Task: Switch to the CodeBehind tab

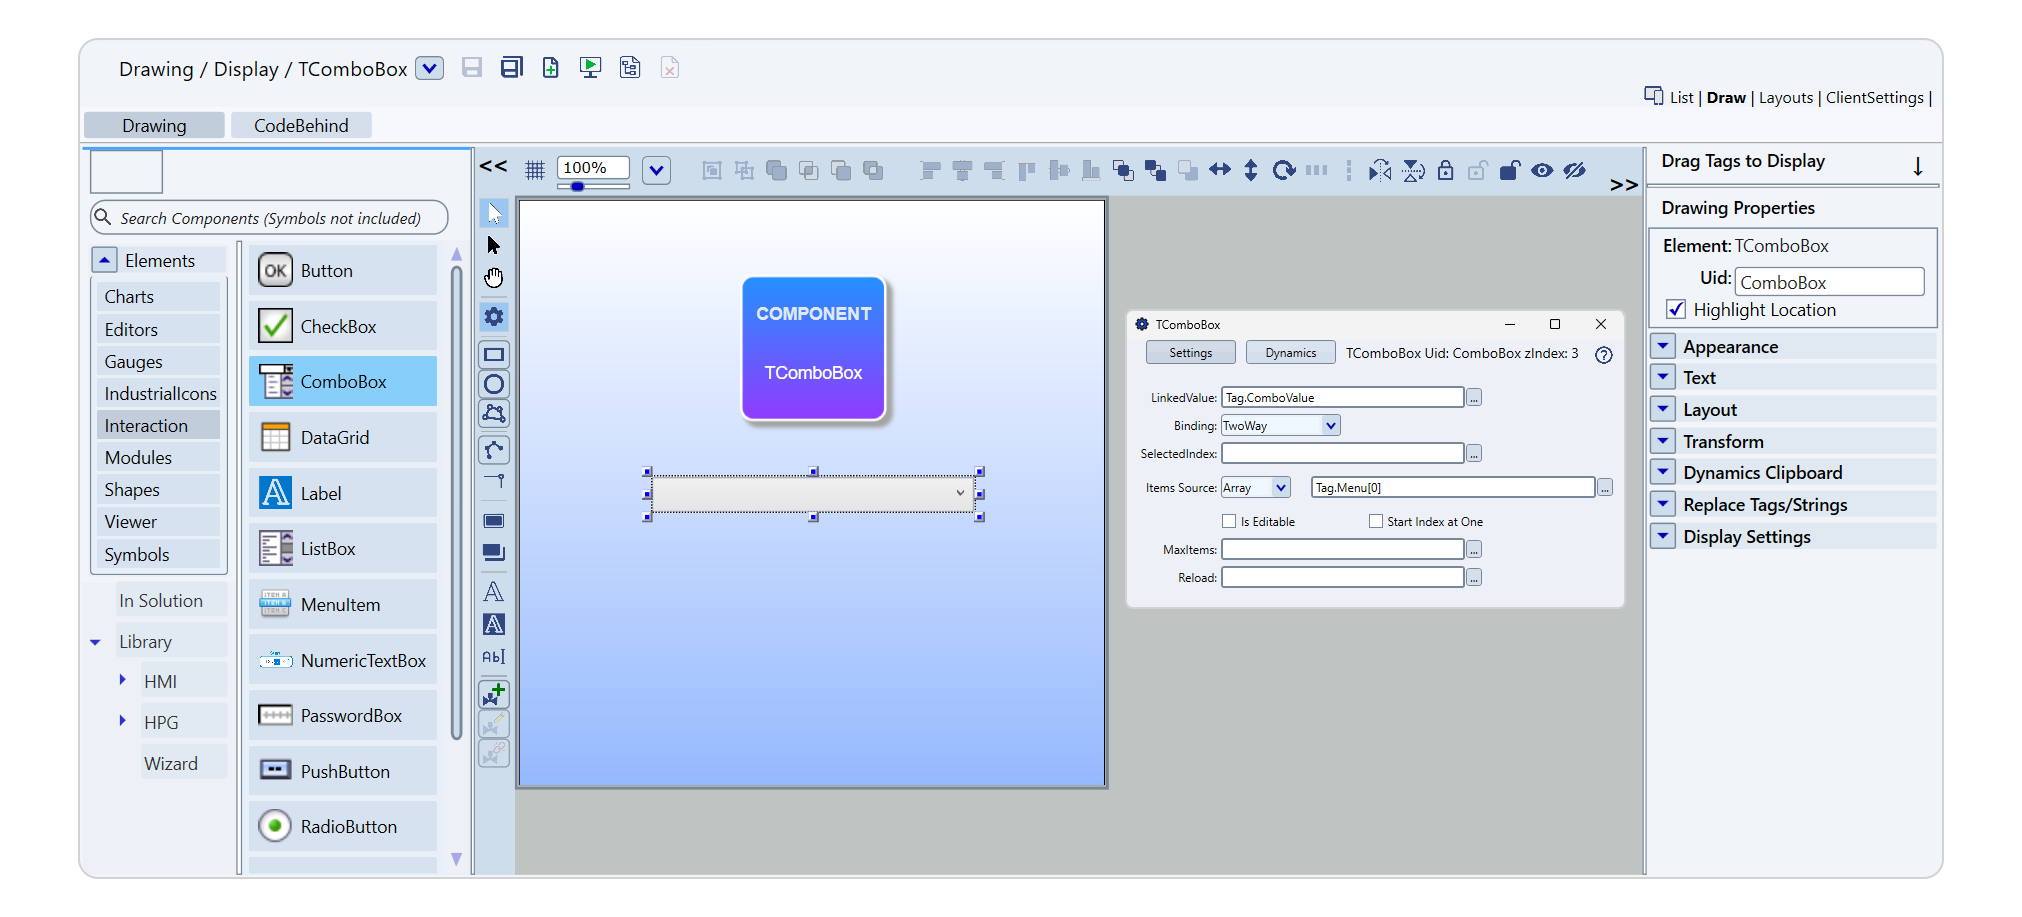Action: click(301, 126)
